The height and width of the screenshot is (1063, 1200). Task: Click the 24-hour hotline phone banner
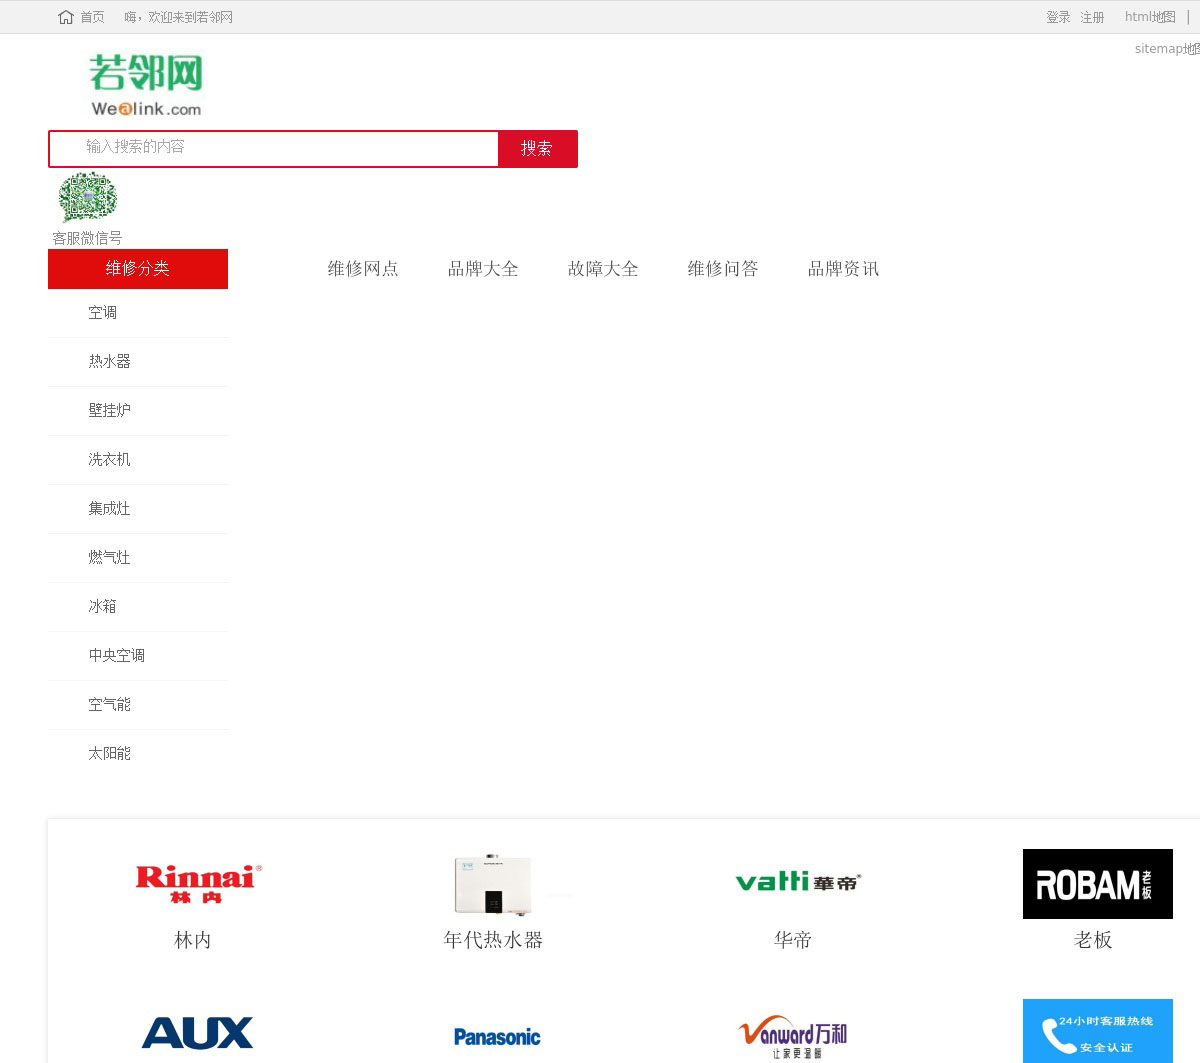pos(1097,1032)
